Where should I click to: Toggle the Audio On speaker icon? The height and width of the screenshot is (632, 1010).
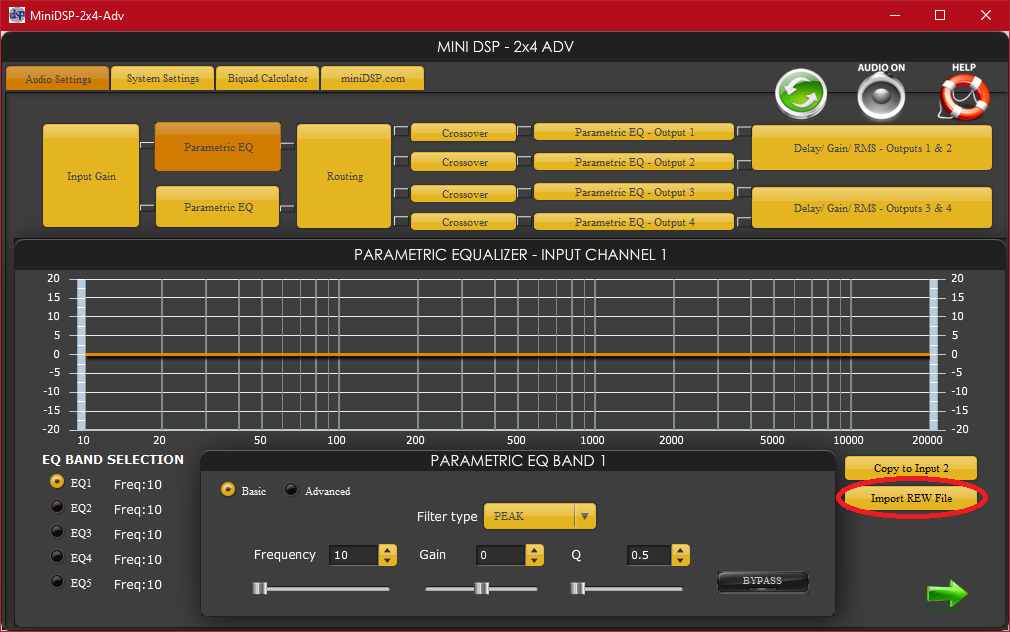(x=881, y=97)
